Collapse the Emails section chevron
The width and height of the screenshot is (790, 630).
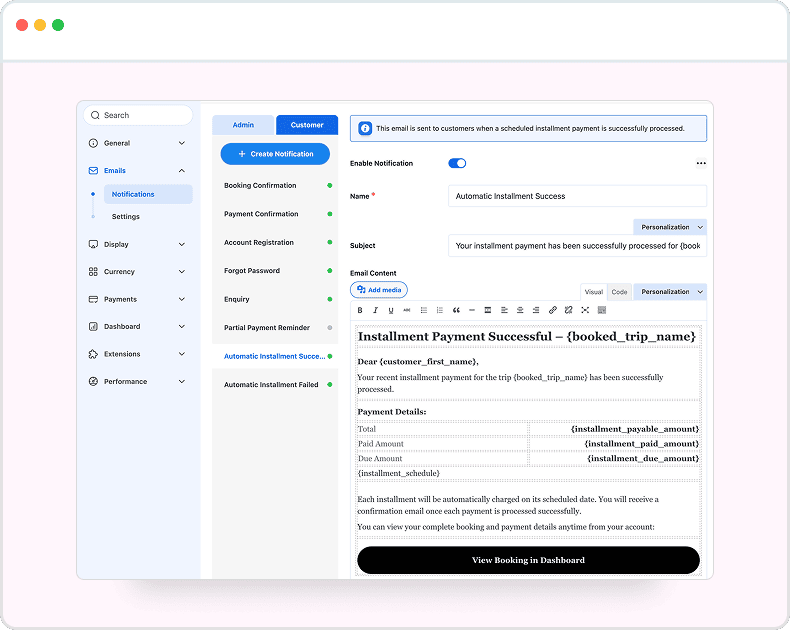[x=182, y=171]
